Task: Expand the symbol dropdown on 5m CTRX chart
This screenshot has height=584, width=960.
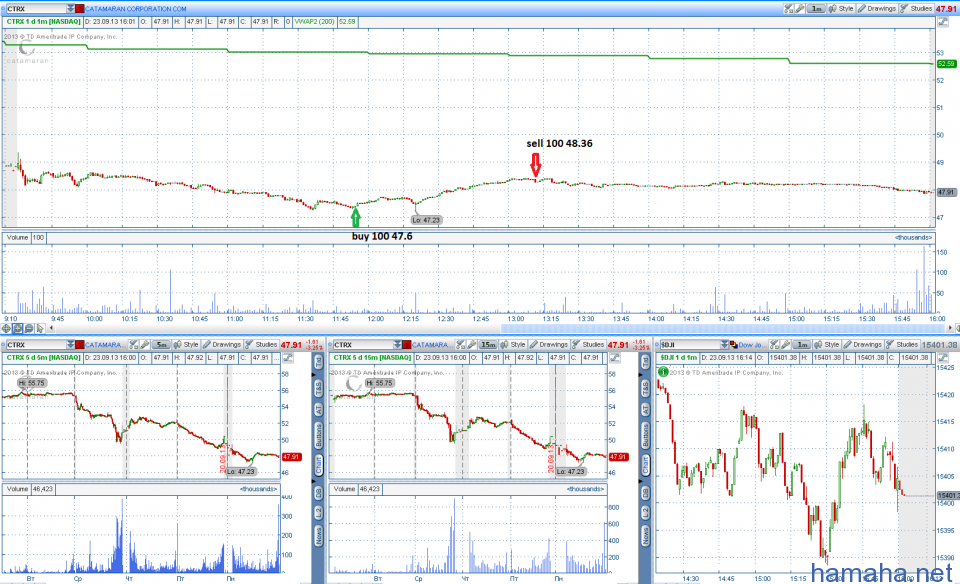Action: tap(70, 345)
